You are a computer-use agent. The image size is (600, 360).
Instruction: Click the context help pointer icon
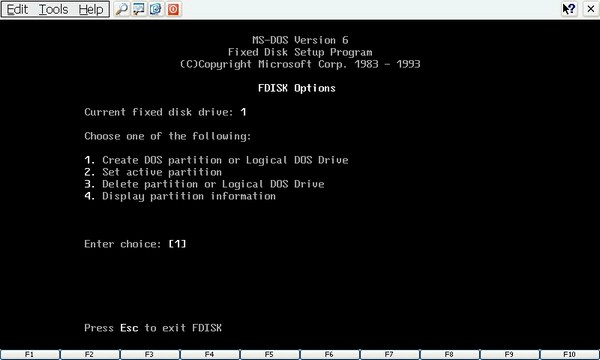[x=569, y=9]
